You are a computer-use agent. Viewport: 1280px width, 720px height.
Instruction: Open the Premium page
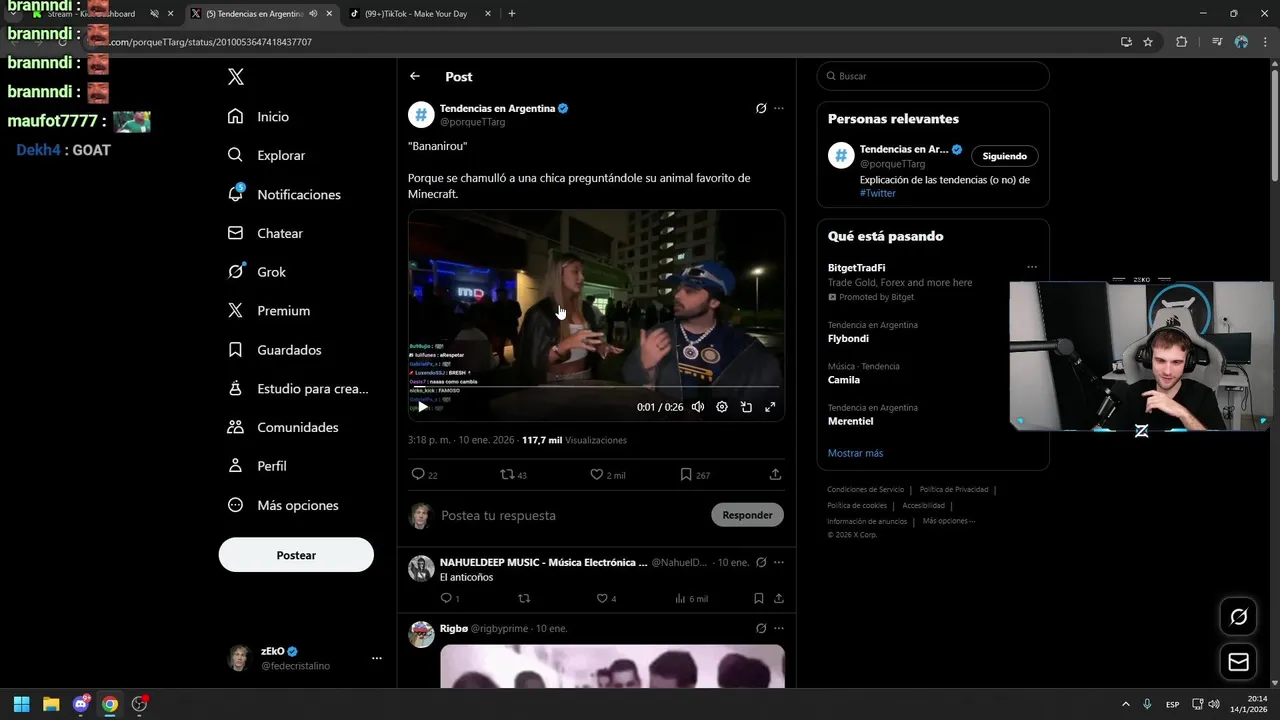tap(268, 311)
